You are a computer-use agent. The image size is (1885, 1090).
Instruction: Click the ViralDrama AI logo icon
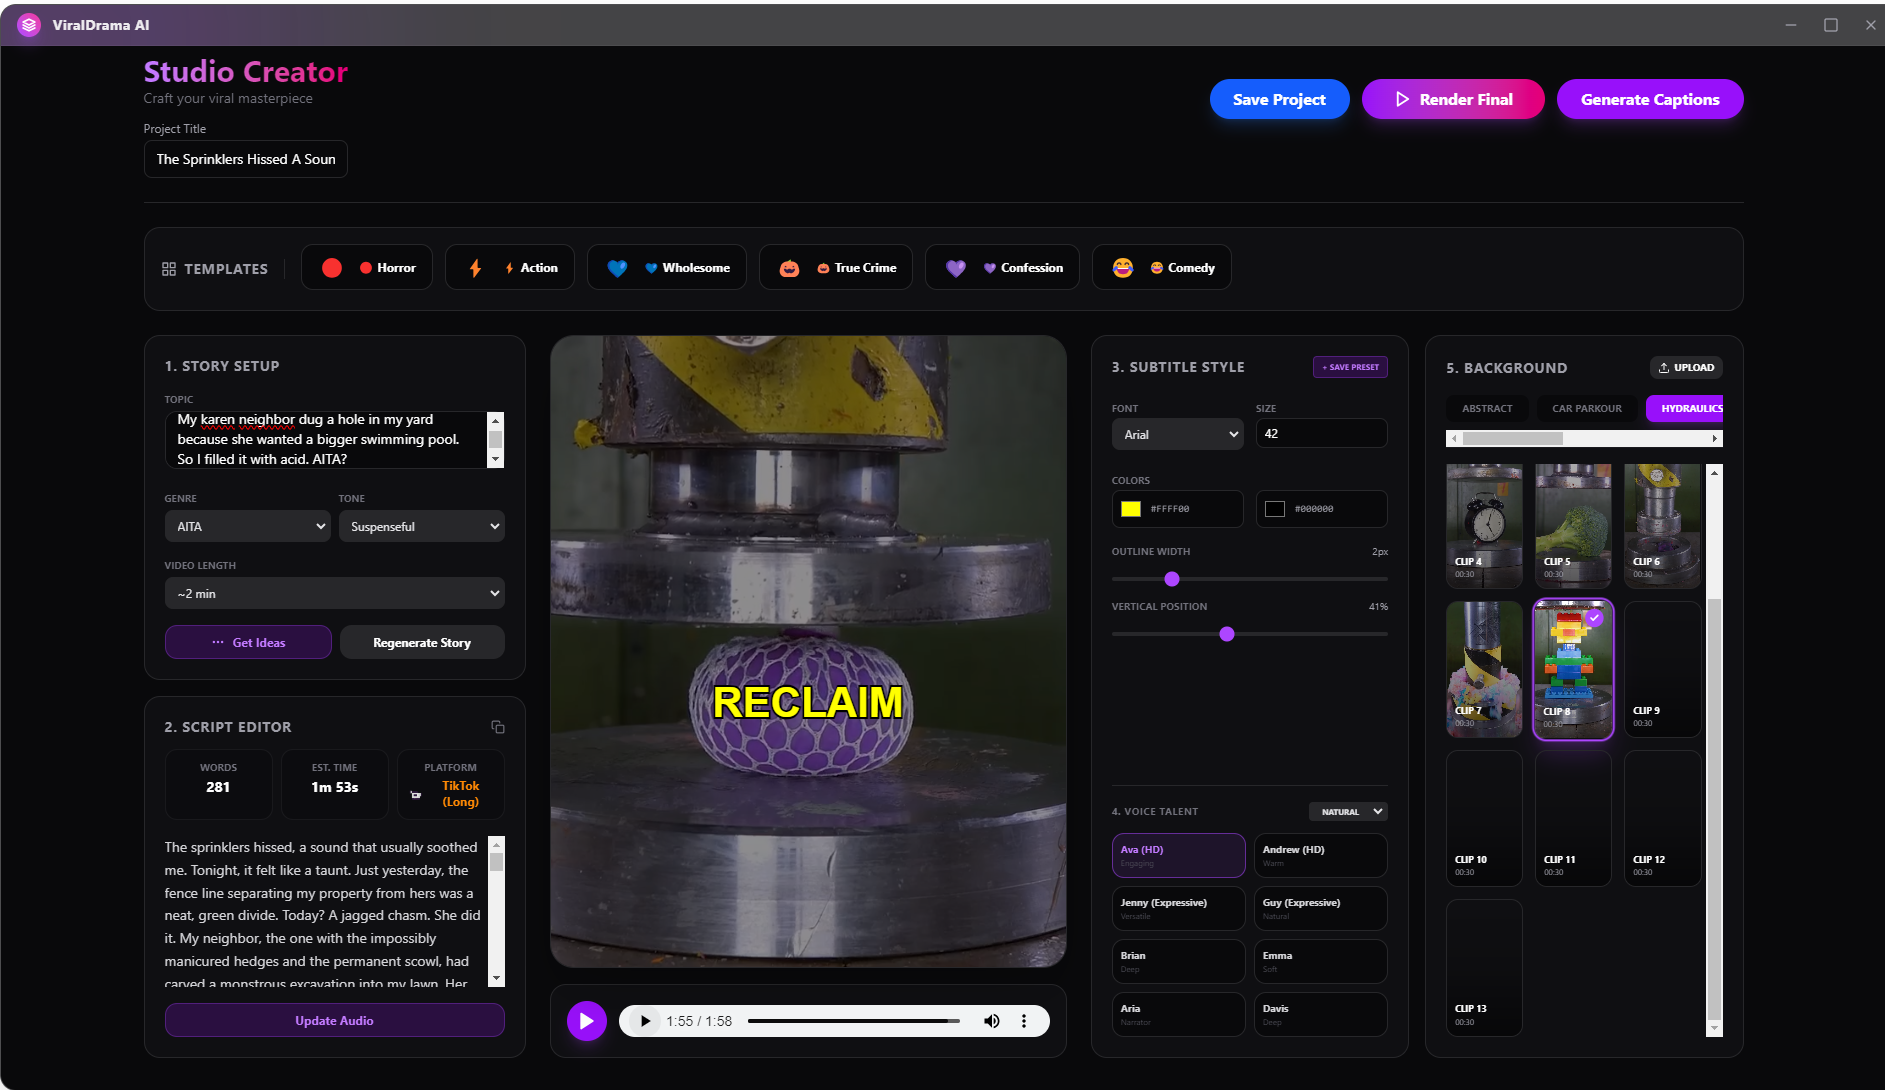[29, 25]
